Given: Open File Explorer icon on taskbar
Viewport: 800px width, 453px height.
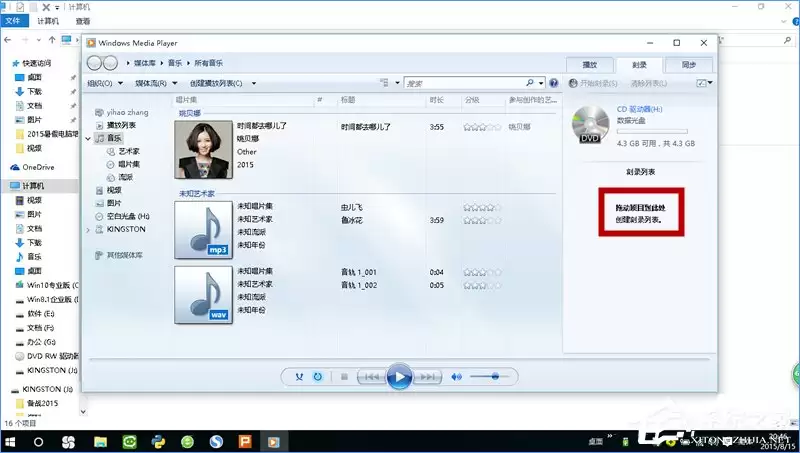Looking at the screenshot, I should coord(100,442).
